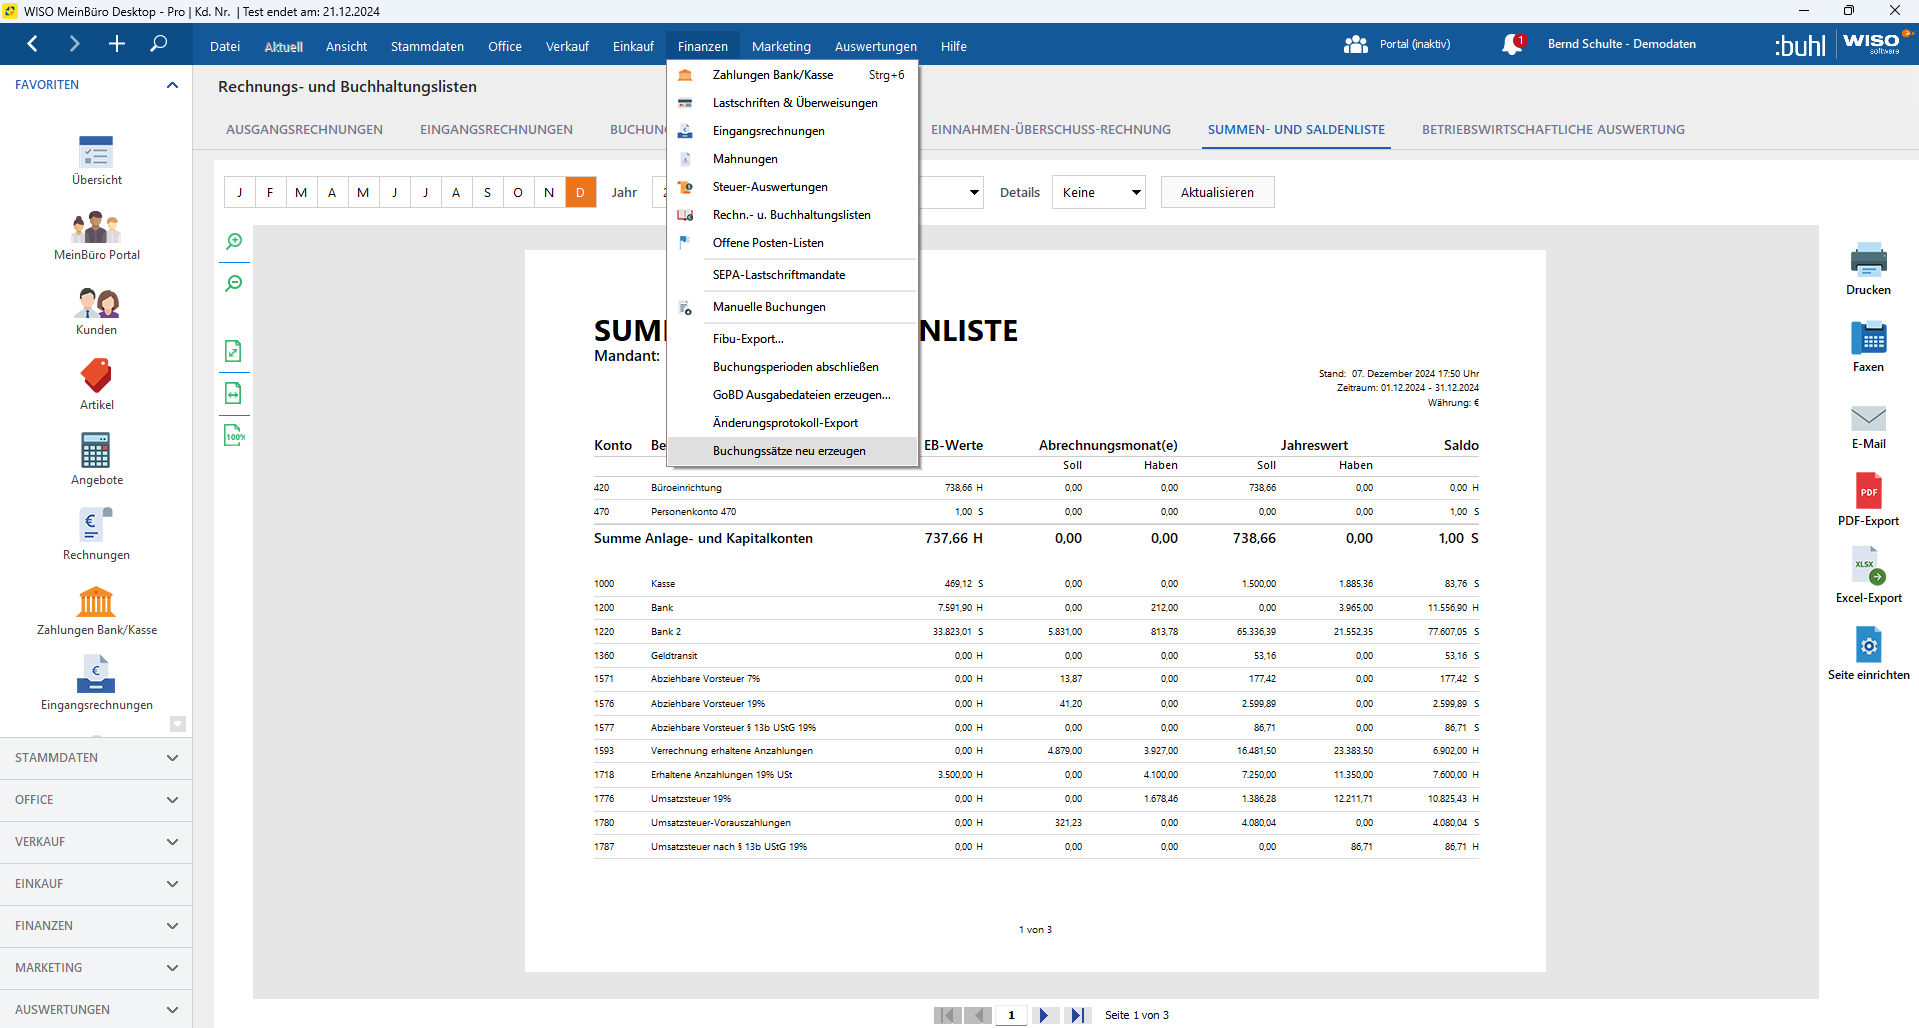Send report via E-Mail icon
The width and height of the screenshot is (1919, 1028).
pos(1868,427)
